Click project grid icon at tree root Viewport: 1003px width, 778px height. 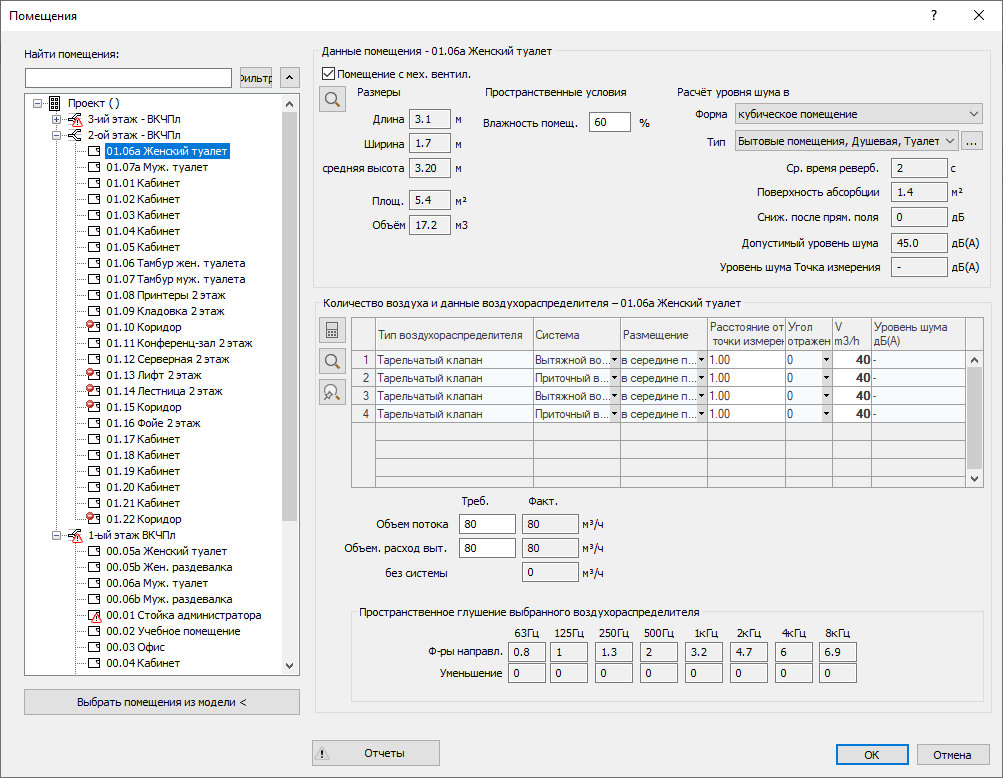click(x=54, y=103)
